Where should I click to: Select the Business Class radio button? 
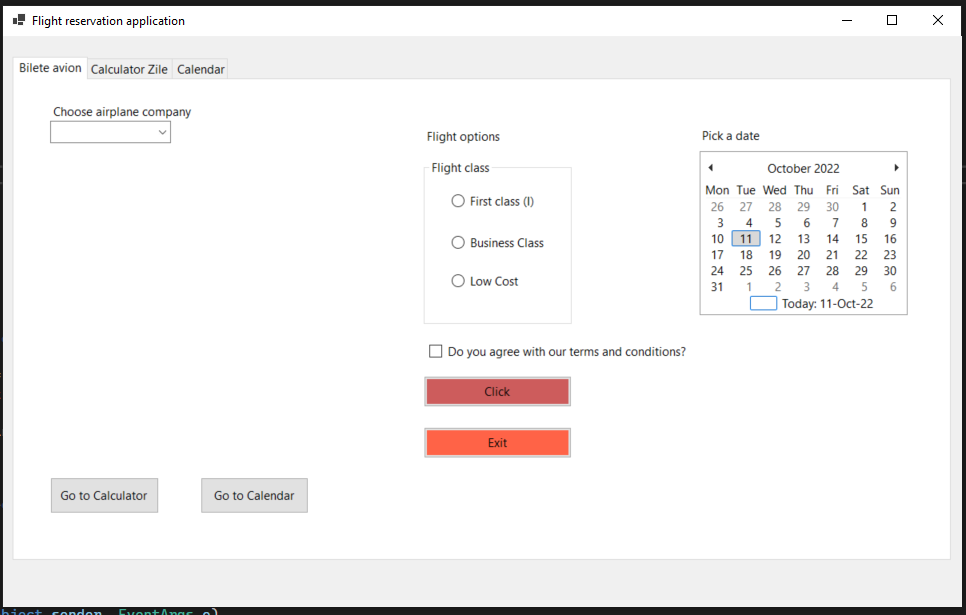click(x=458, y=242)
